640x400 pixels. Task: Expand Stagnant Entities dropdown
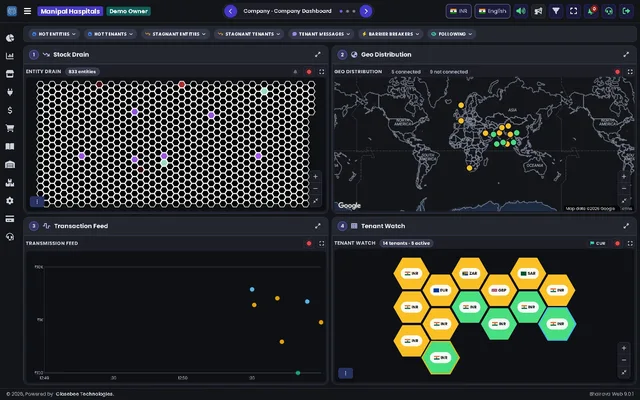[176, 34]
